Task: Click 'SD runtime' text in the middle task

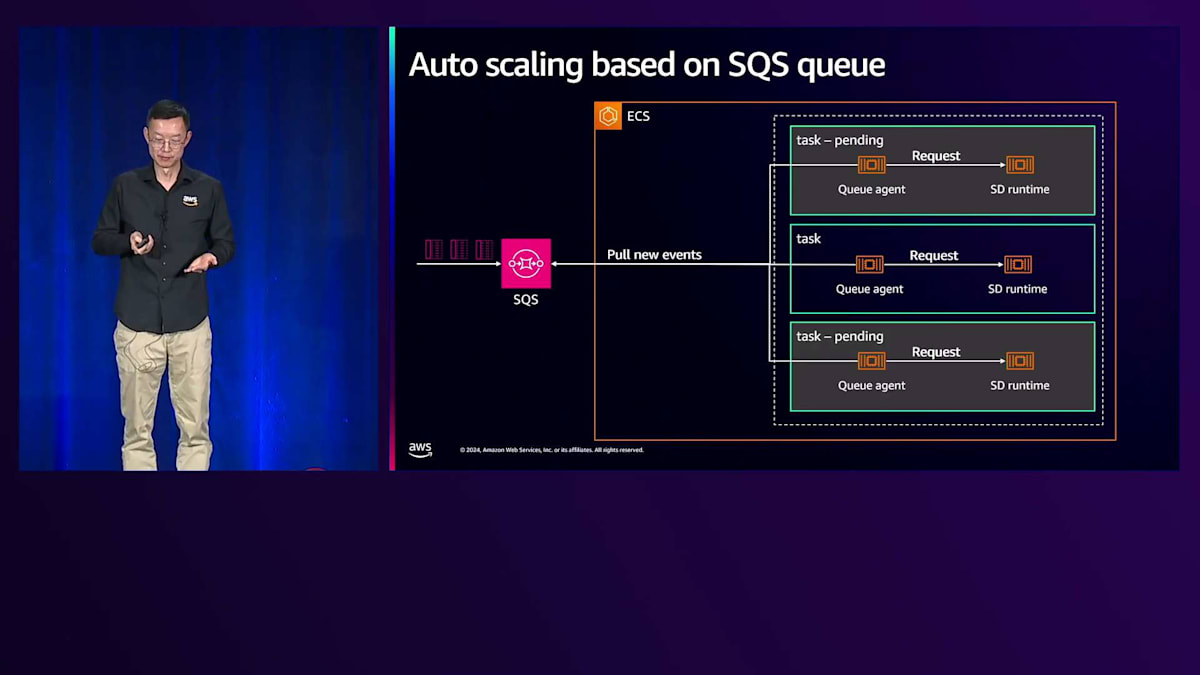Action: [x=1018, y=289]
